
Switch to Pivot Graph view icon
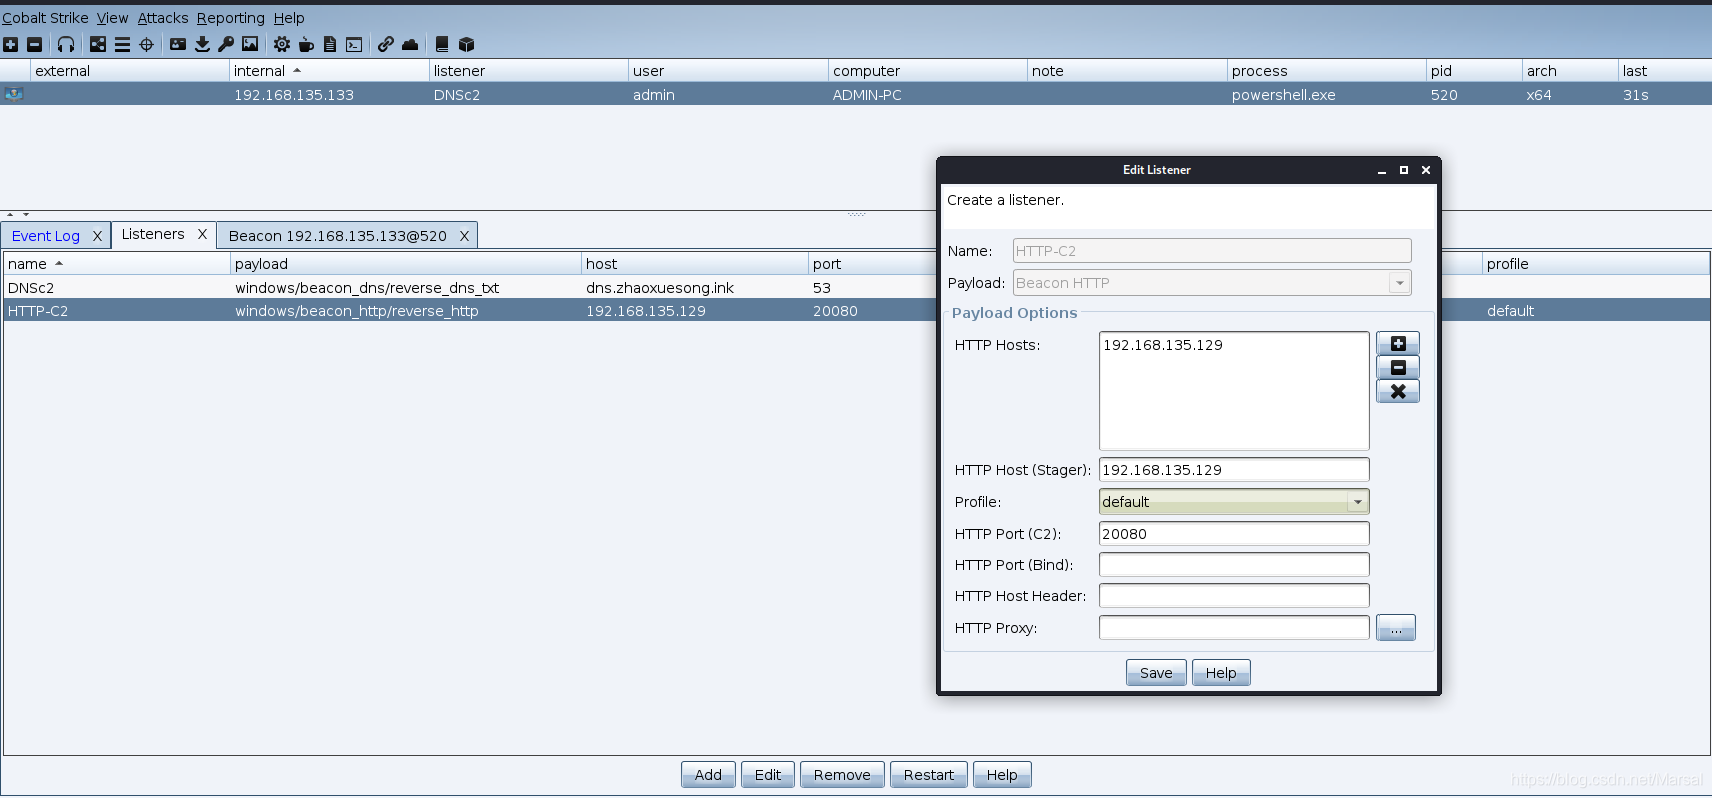(98, 44)
